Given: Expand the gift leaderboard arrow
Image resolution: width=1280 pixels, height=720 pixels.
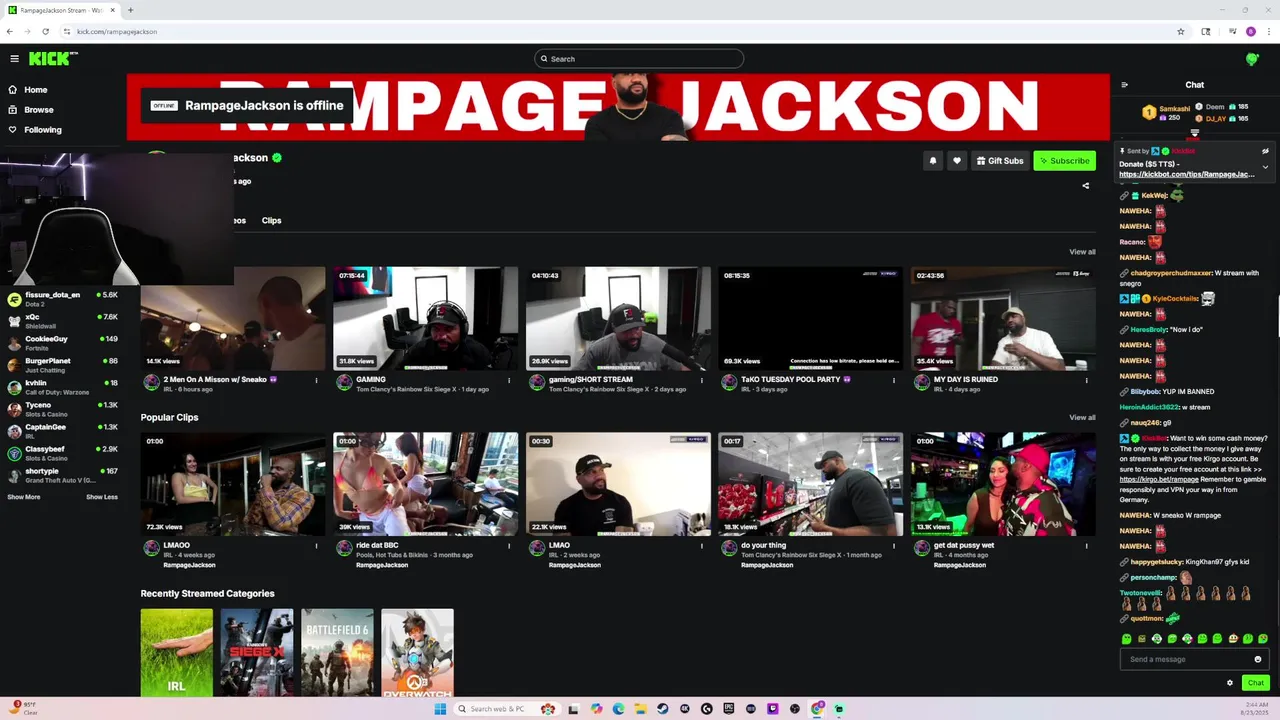Looking at the screenshot, I should 1195,133.
